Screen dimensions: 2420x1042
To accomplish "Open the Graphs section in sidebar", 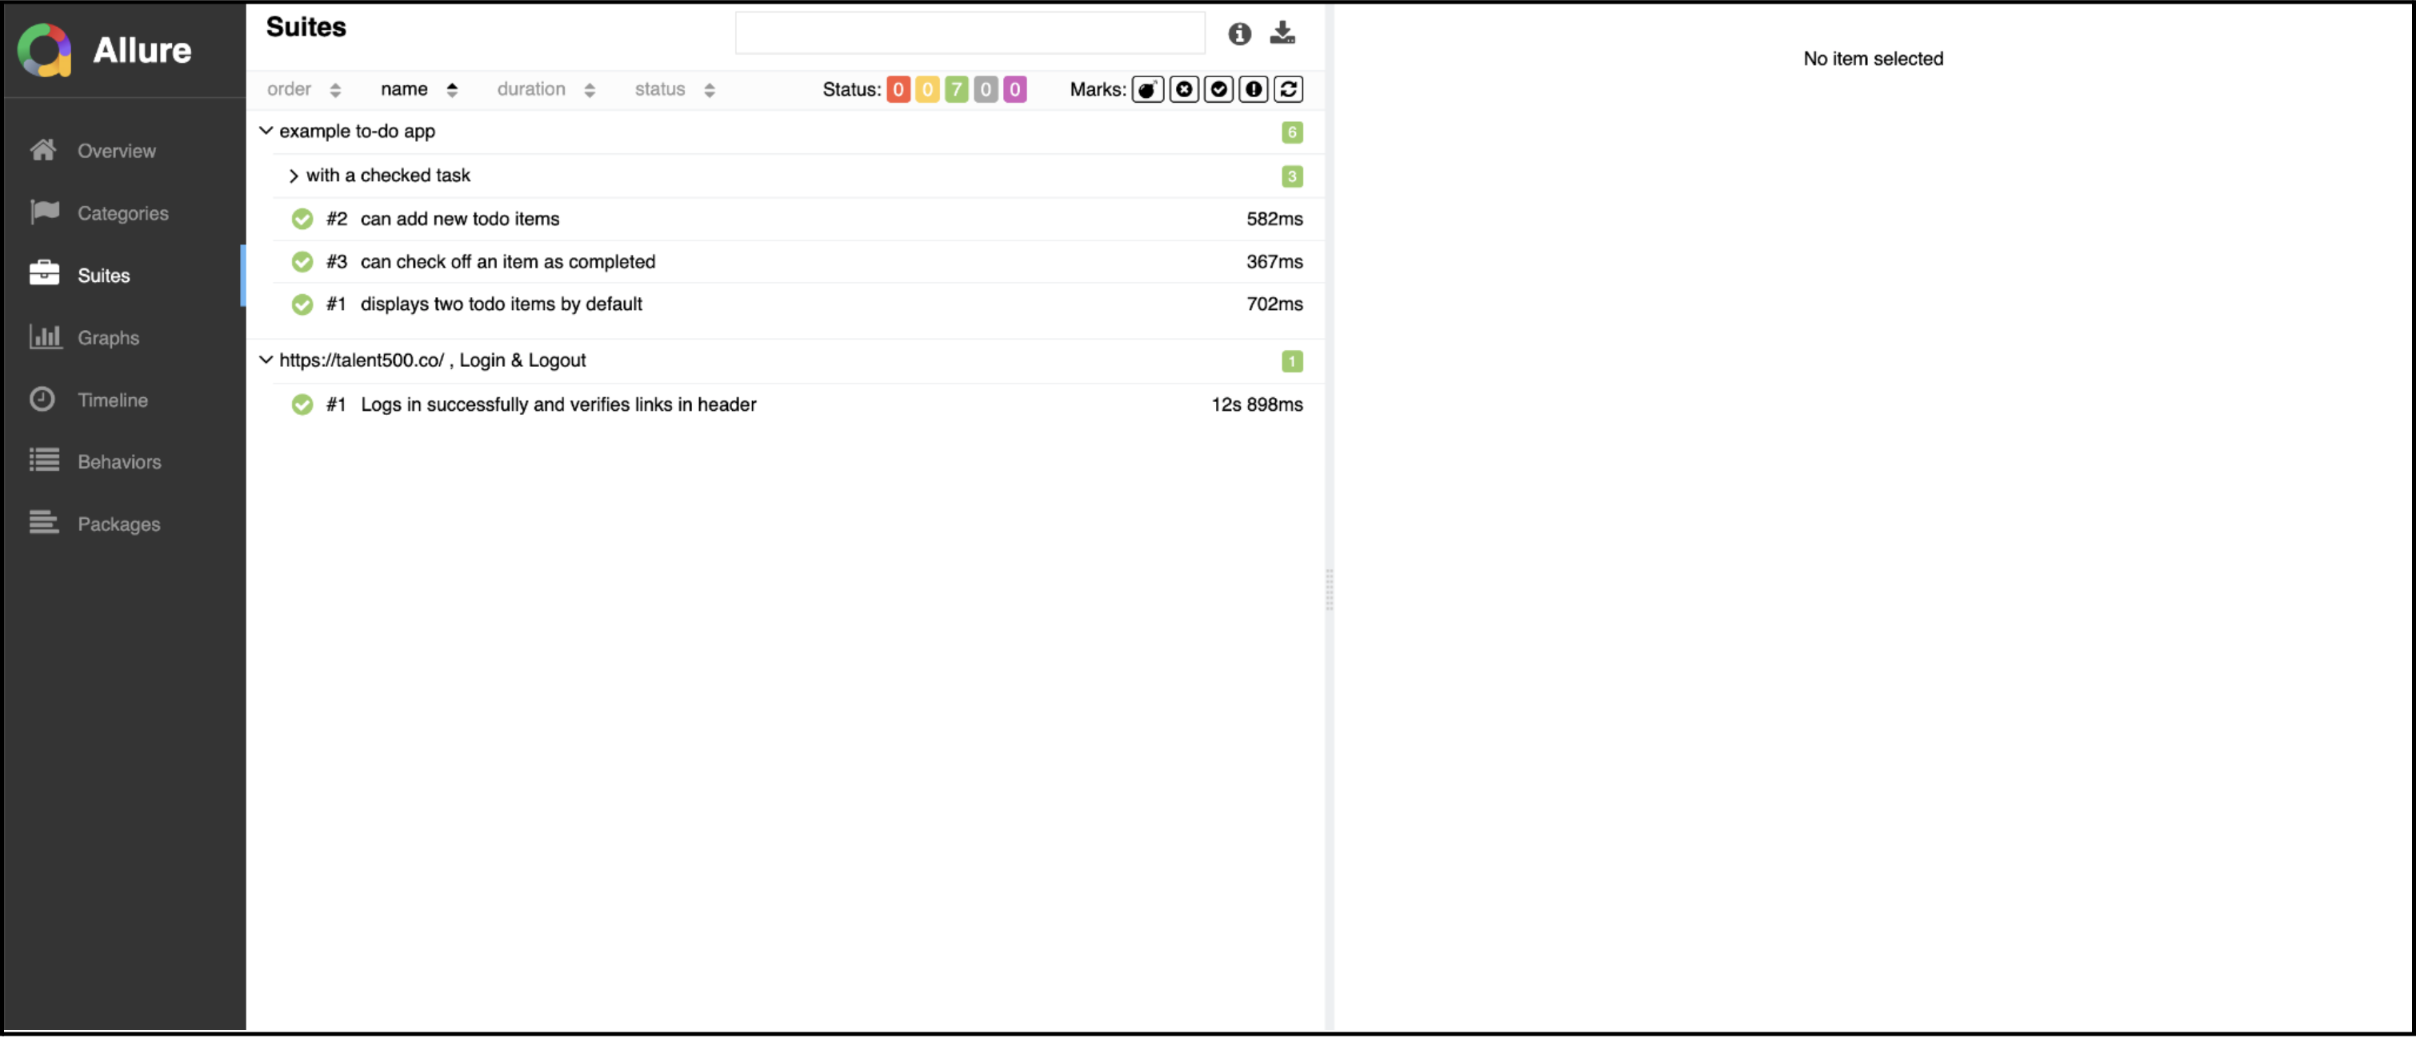I will pos(108,338).
